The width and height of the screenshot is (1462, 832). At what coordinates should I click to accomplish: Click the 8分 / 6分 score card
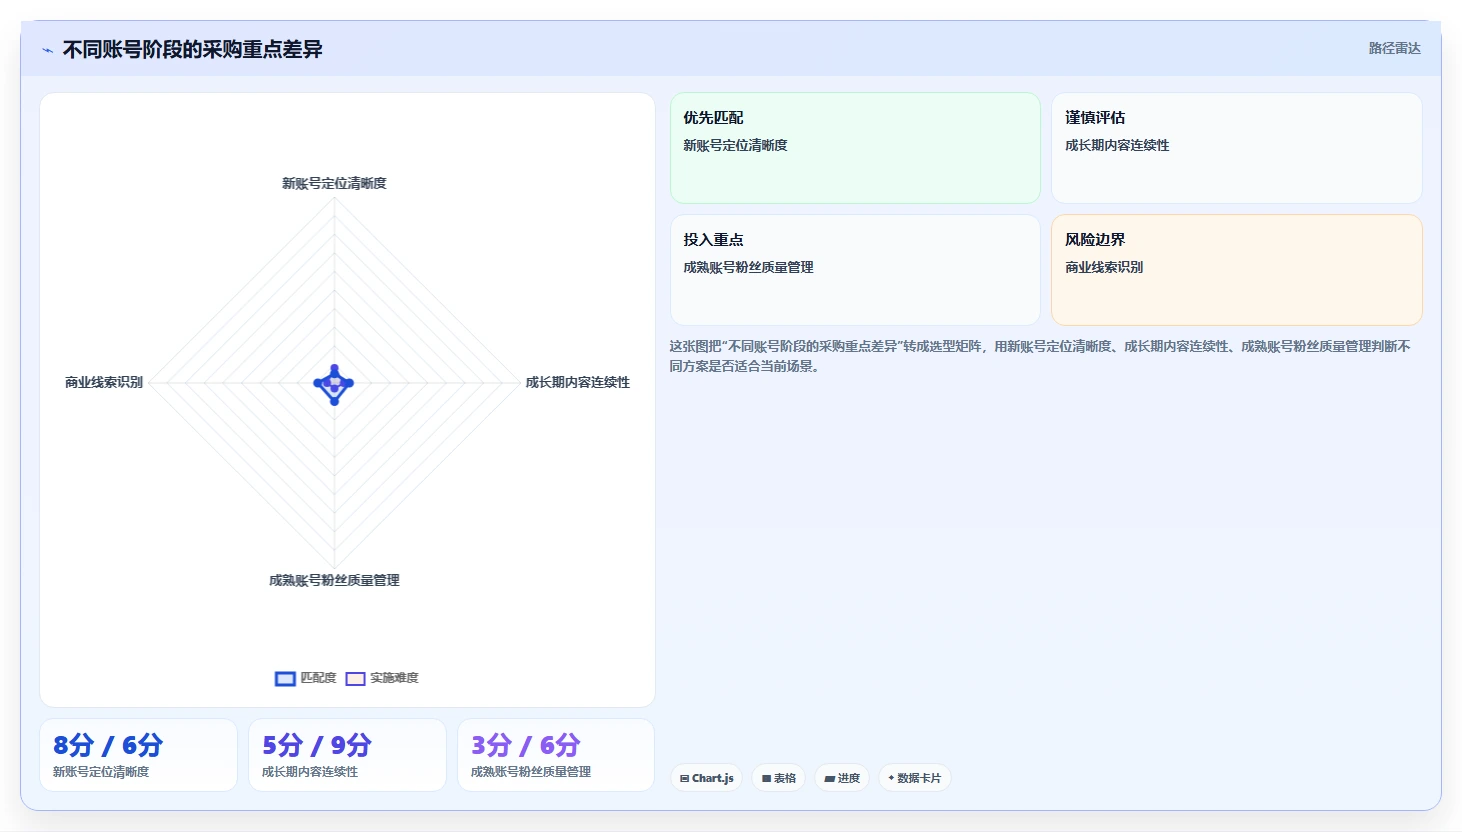click(138, 755)
